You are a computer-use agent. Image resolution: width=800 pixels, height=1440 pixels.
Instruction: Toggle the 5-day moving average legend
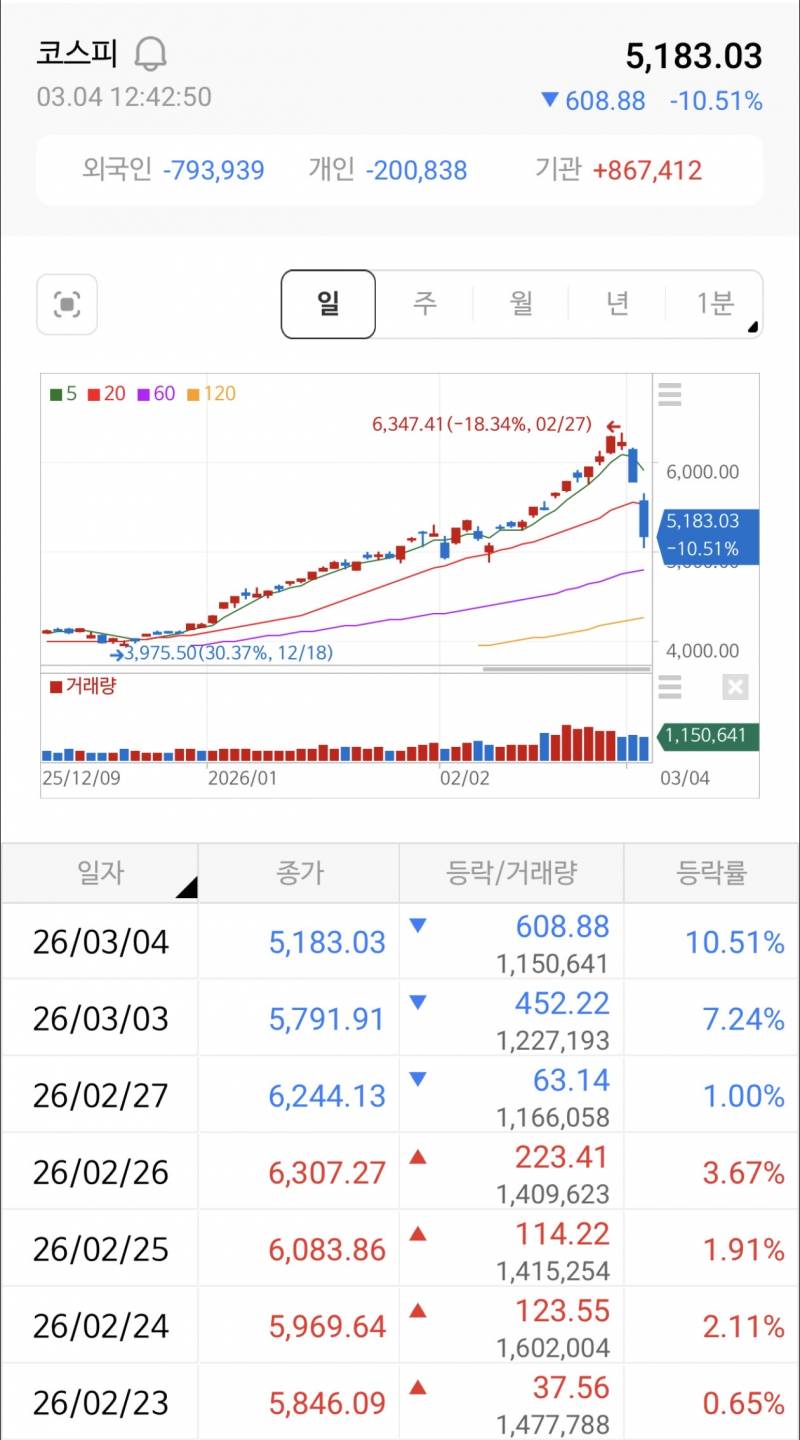(x=64, y=394)
